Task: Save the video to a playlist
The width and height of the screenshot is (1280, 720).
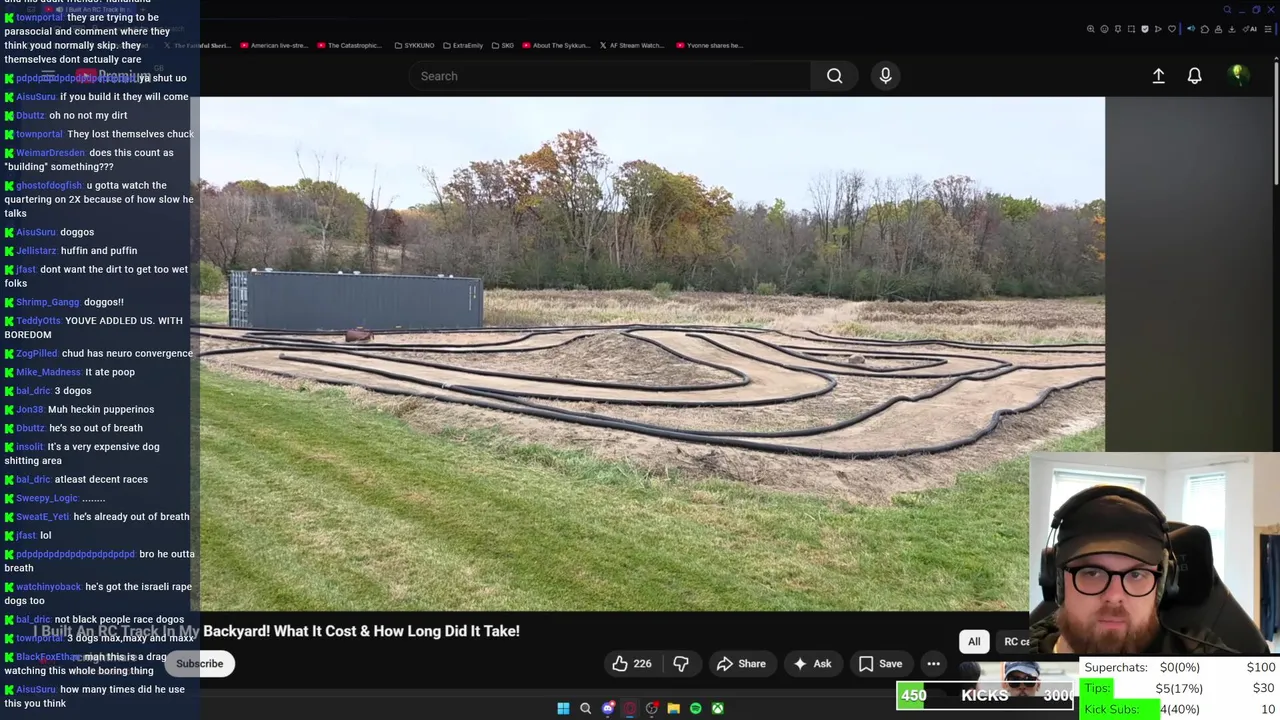Action: 880,663
